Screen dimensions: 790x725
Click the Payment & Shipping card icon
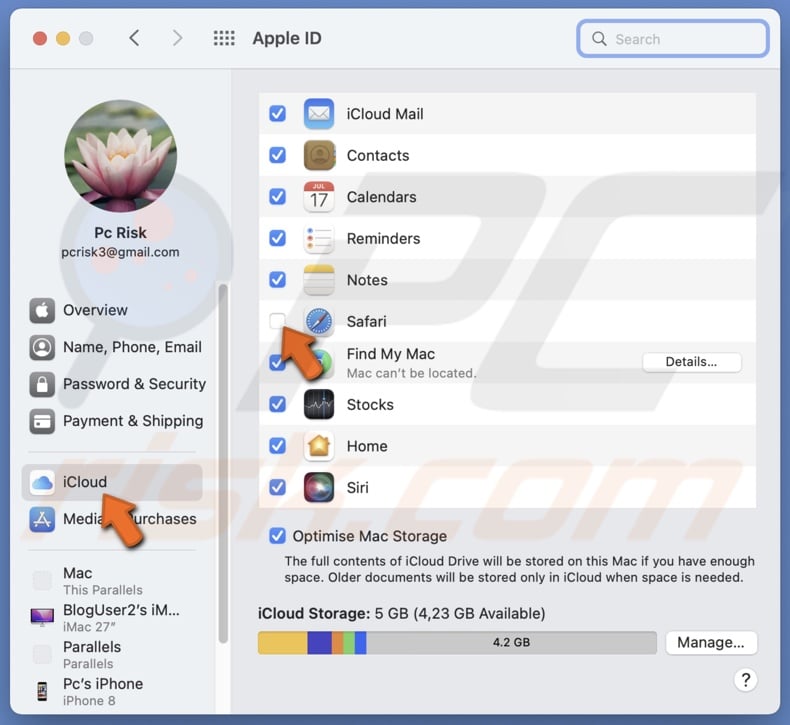[42, 421]
